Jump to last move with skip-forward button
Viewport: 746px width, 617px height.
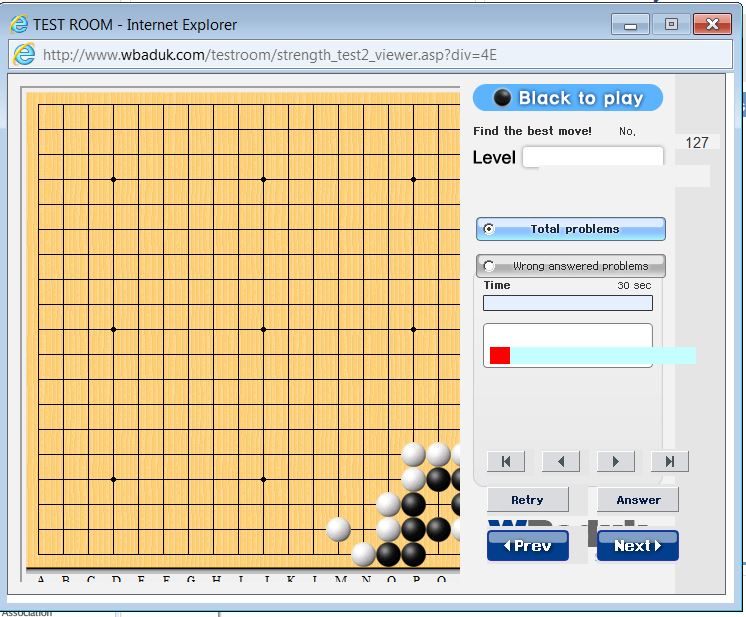(669, 461)
